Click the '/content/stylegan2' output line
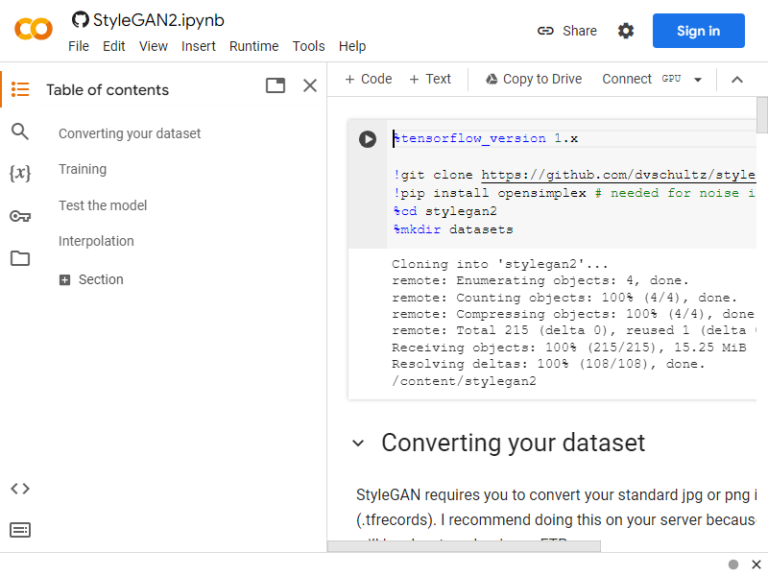Image resolution: width=768 pixels, height=576 pixels. [x=464, y=381]
